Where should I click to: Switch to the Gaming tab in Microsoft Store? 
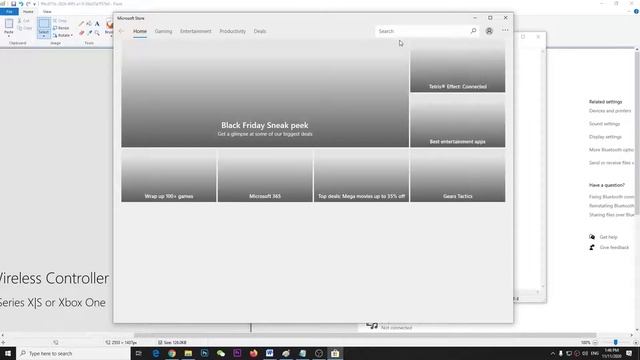163,31
